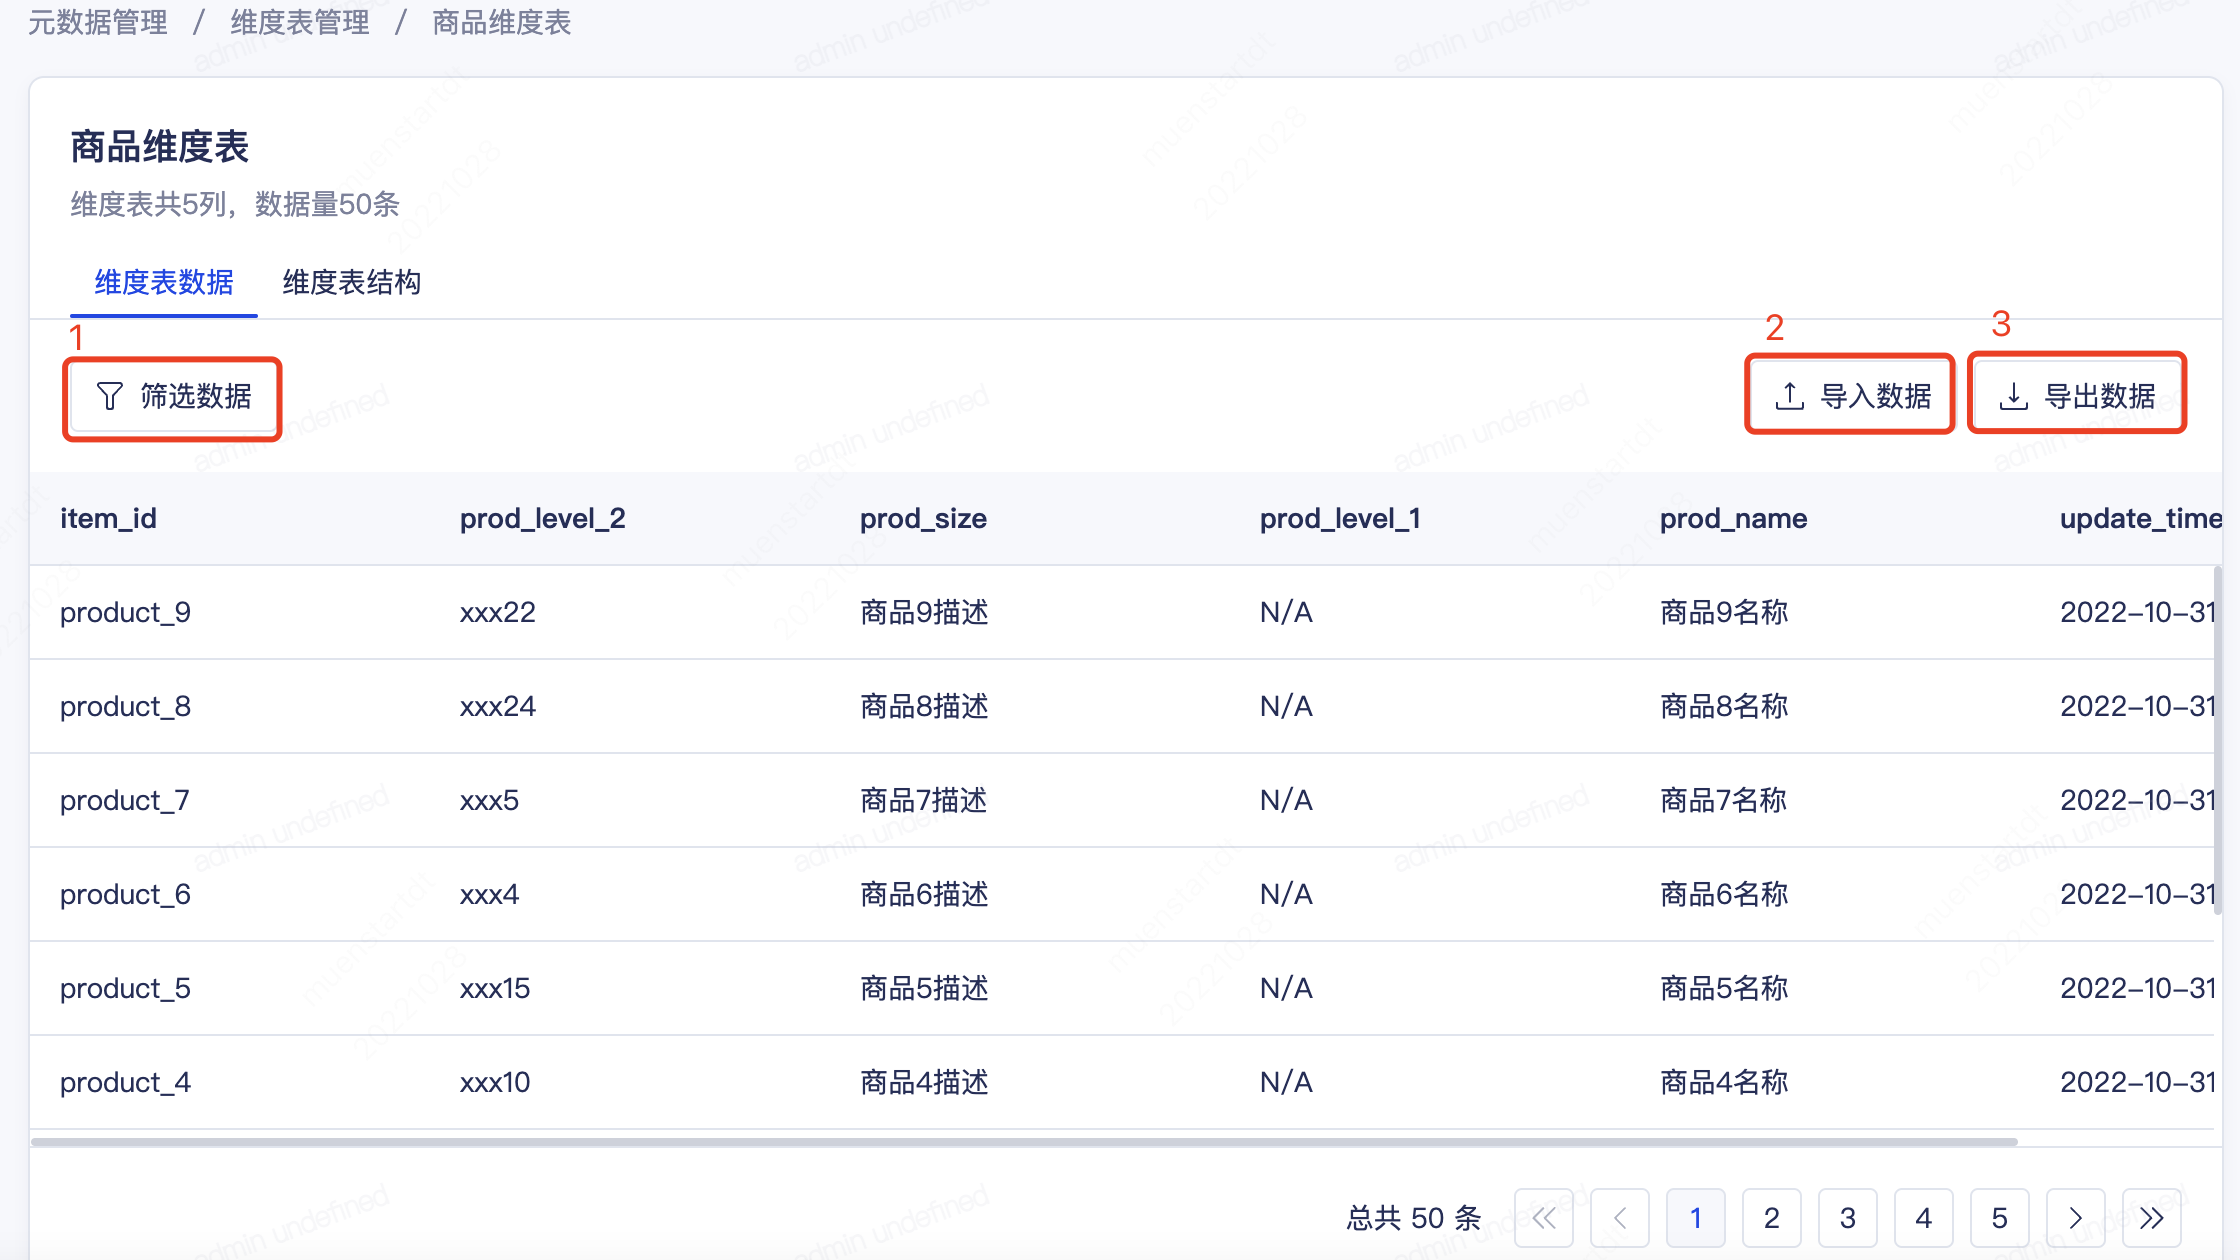Click the 商品9描述 cell
Image resolution: width=2240 pixels, height=1260 pixels.
(924, 612)
